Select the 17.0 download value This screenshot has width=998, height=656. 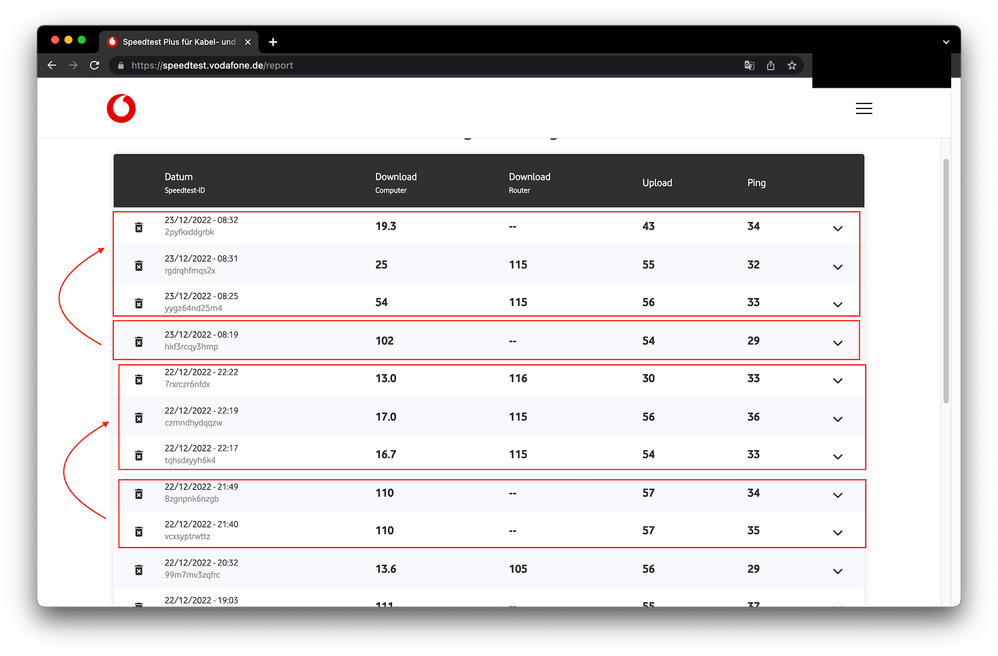click(386, 417)
